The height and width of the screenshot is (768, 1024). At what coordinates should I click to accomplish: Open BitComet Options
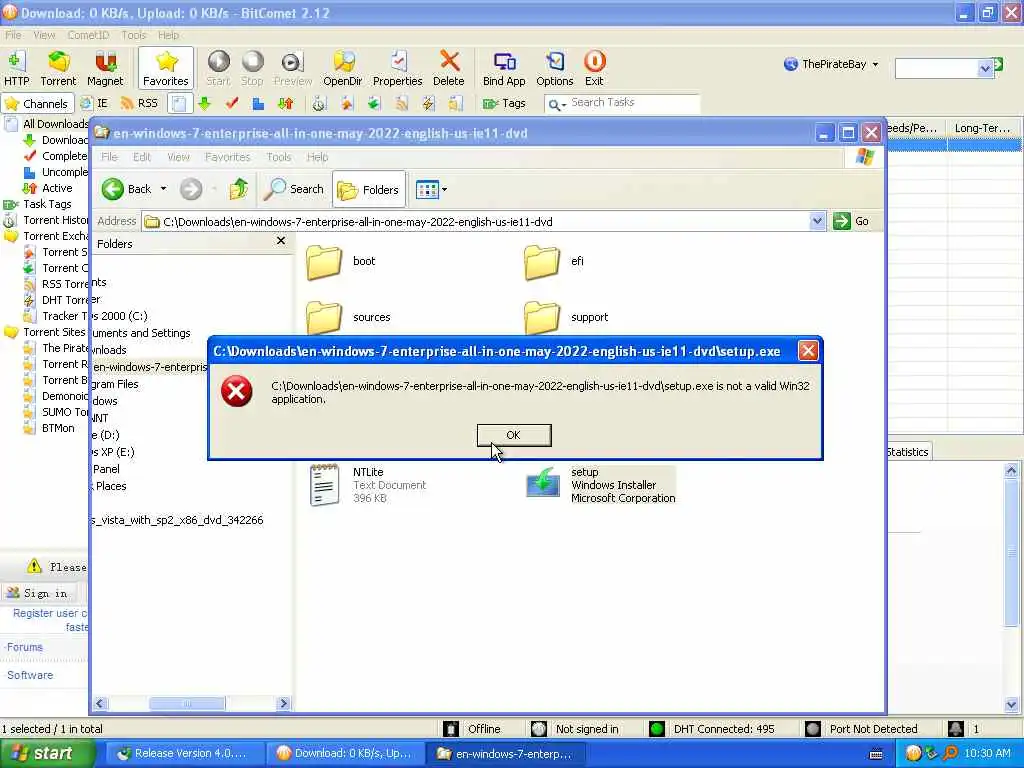point(554,69)
